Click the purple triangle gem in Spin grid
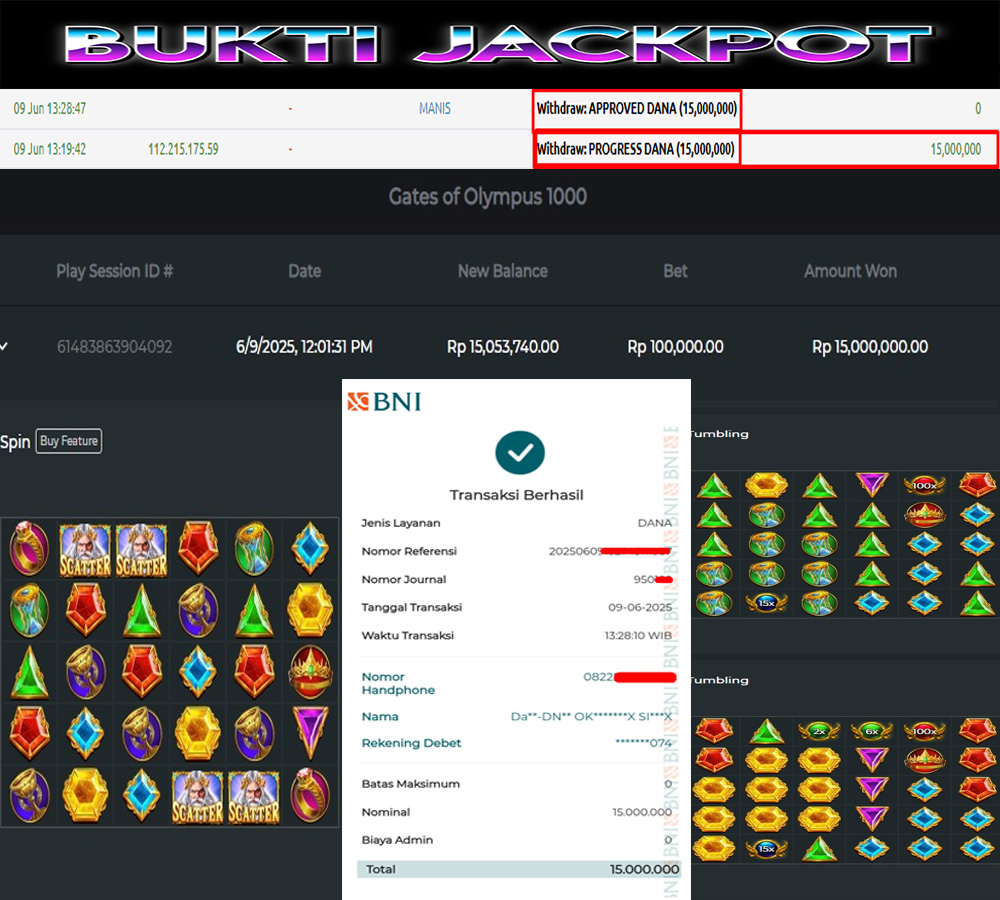This screenshot has height=900, width=1000. coord(310,732)
